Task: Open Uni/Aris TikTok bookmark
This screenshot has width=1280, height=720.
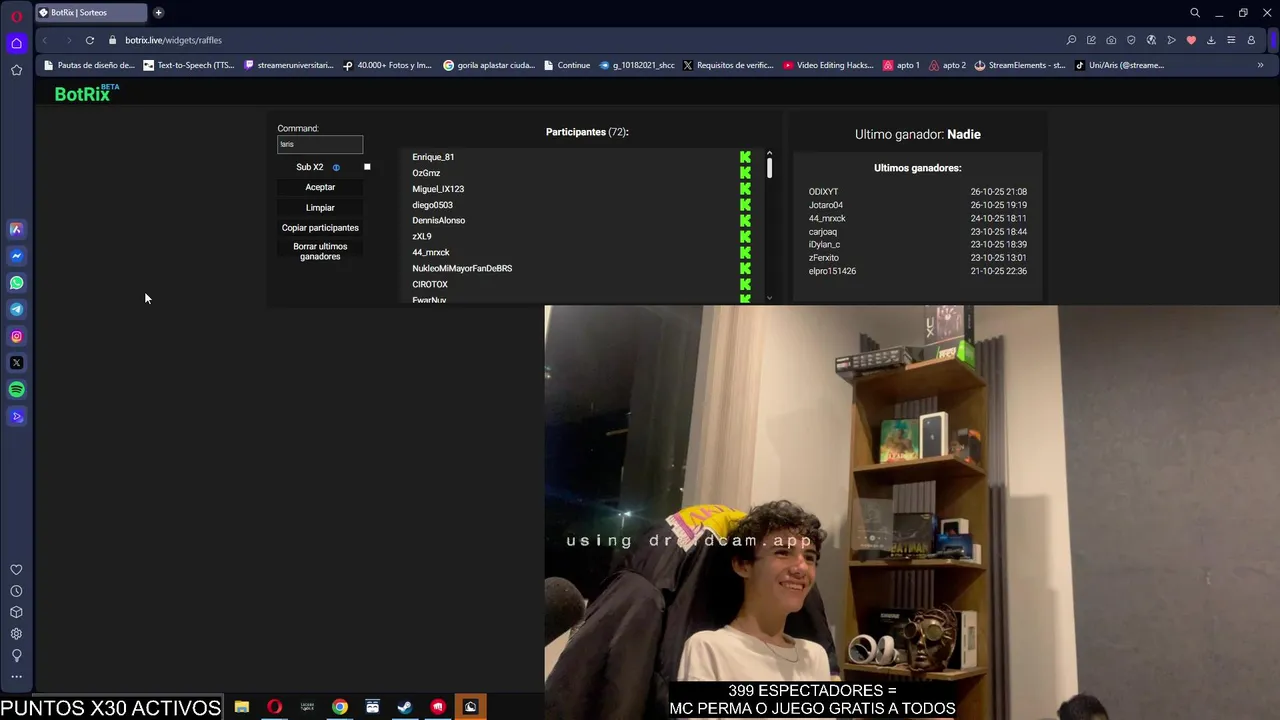Action: pyautogui.click(x=1120, y=65)
